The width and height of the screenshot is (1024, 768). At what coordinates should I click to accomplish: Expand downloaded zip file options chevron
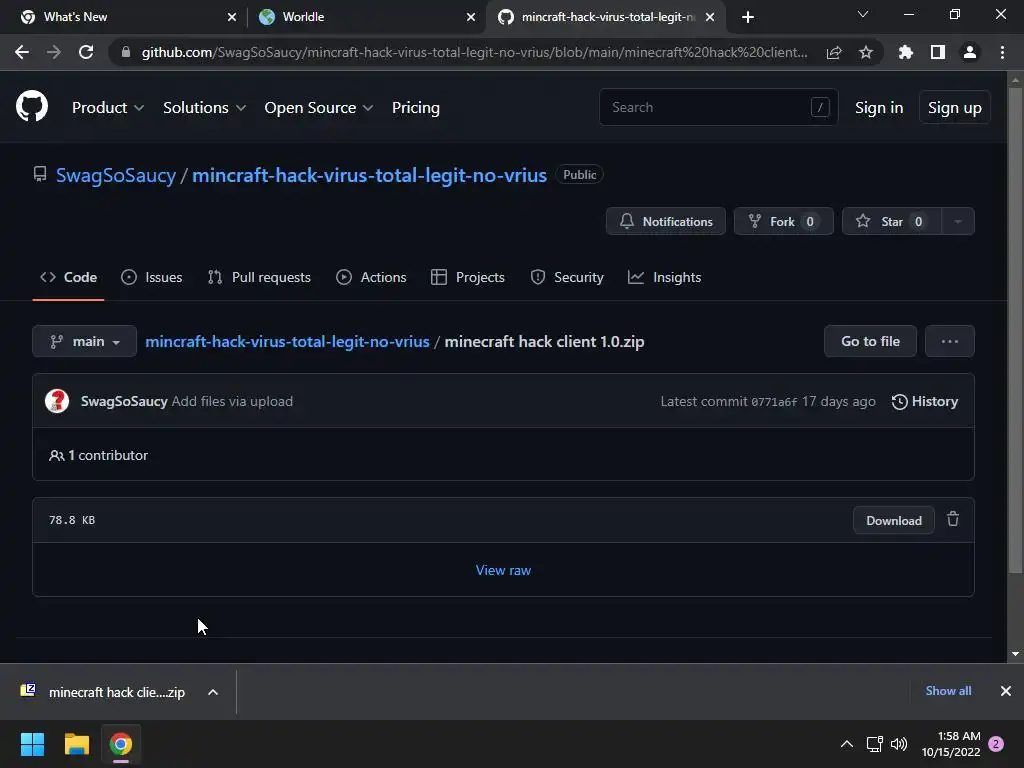[213, 692]
